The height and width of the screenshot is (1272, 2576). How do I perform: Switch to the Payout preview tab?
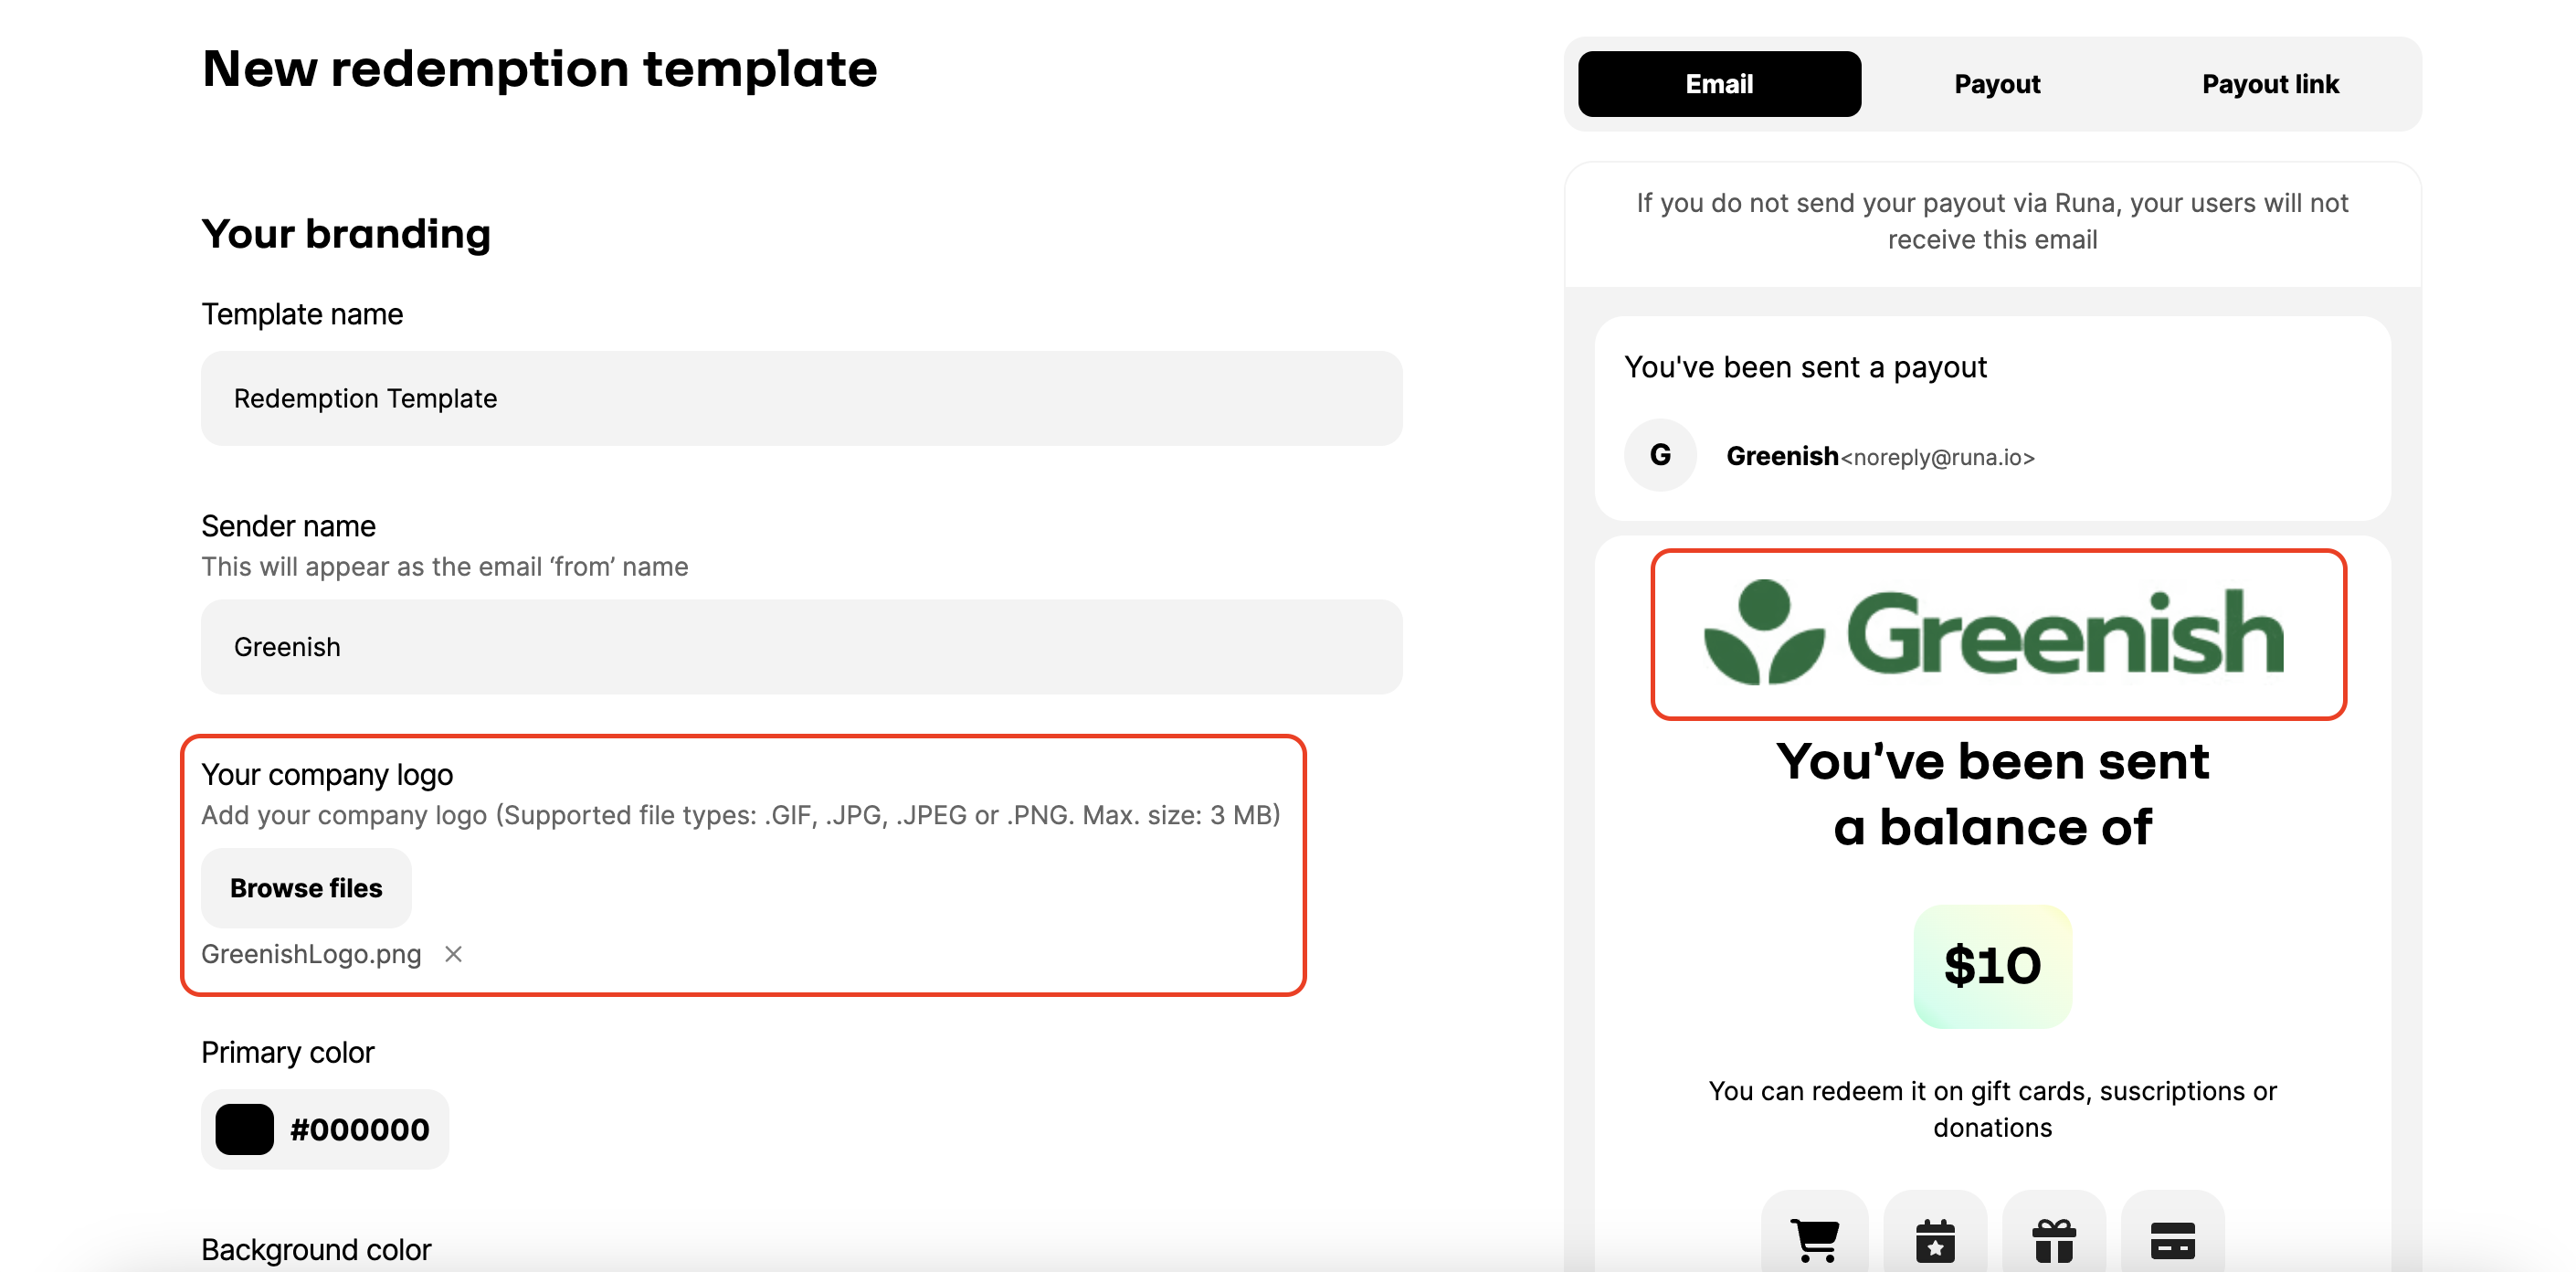tap(1997, 84)
